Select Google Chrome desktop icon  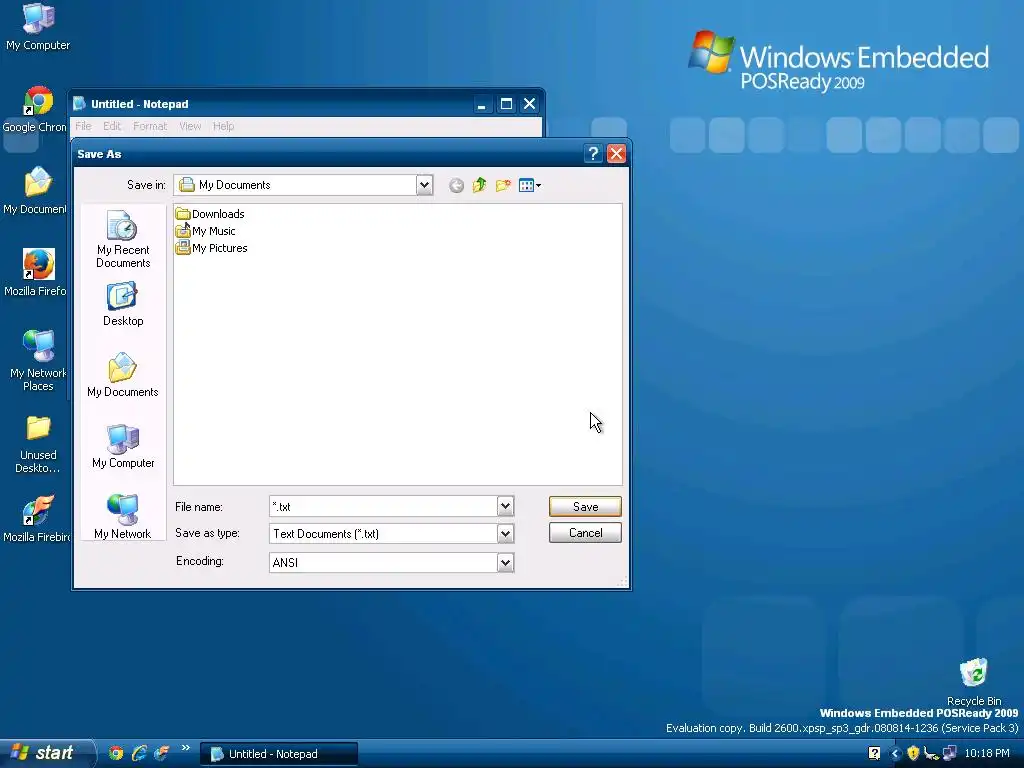coord(35,110)
